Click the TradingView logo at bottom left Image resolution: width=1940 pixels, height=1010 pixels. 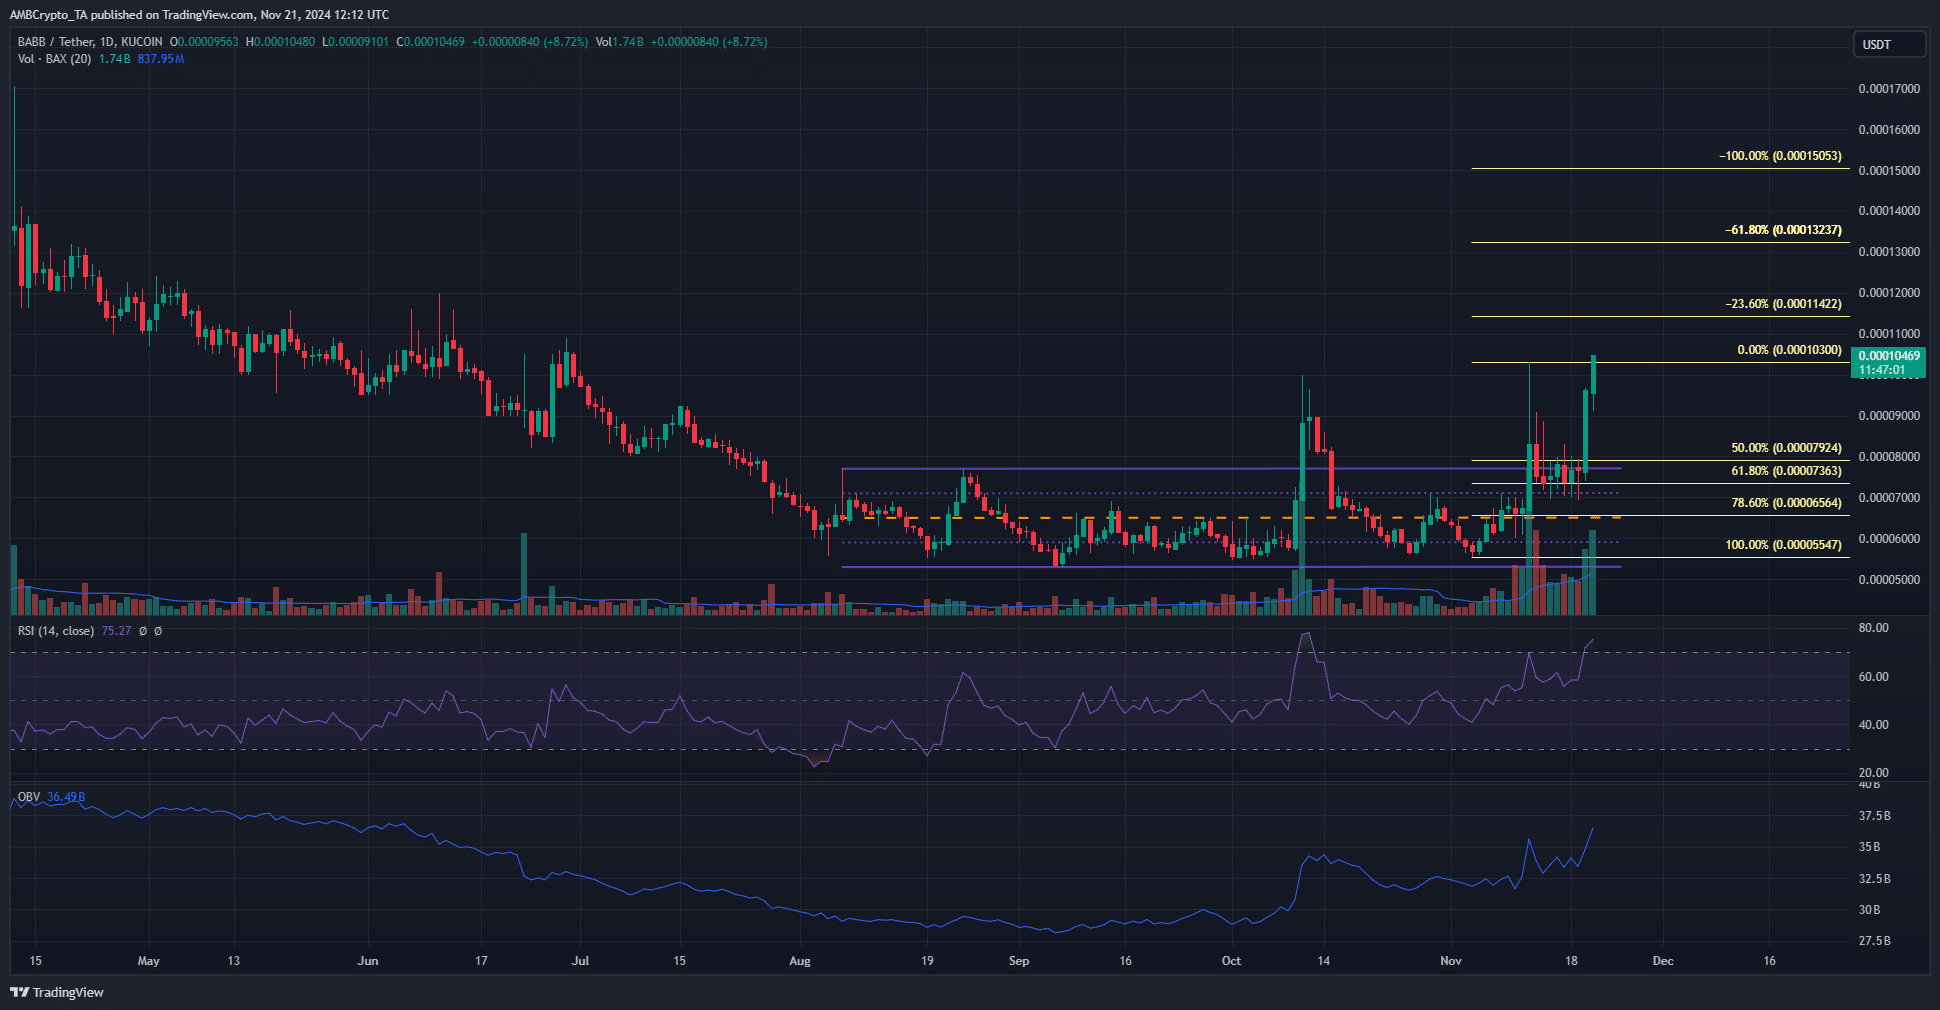pyautogui.click(x=57, y=992)
